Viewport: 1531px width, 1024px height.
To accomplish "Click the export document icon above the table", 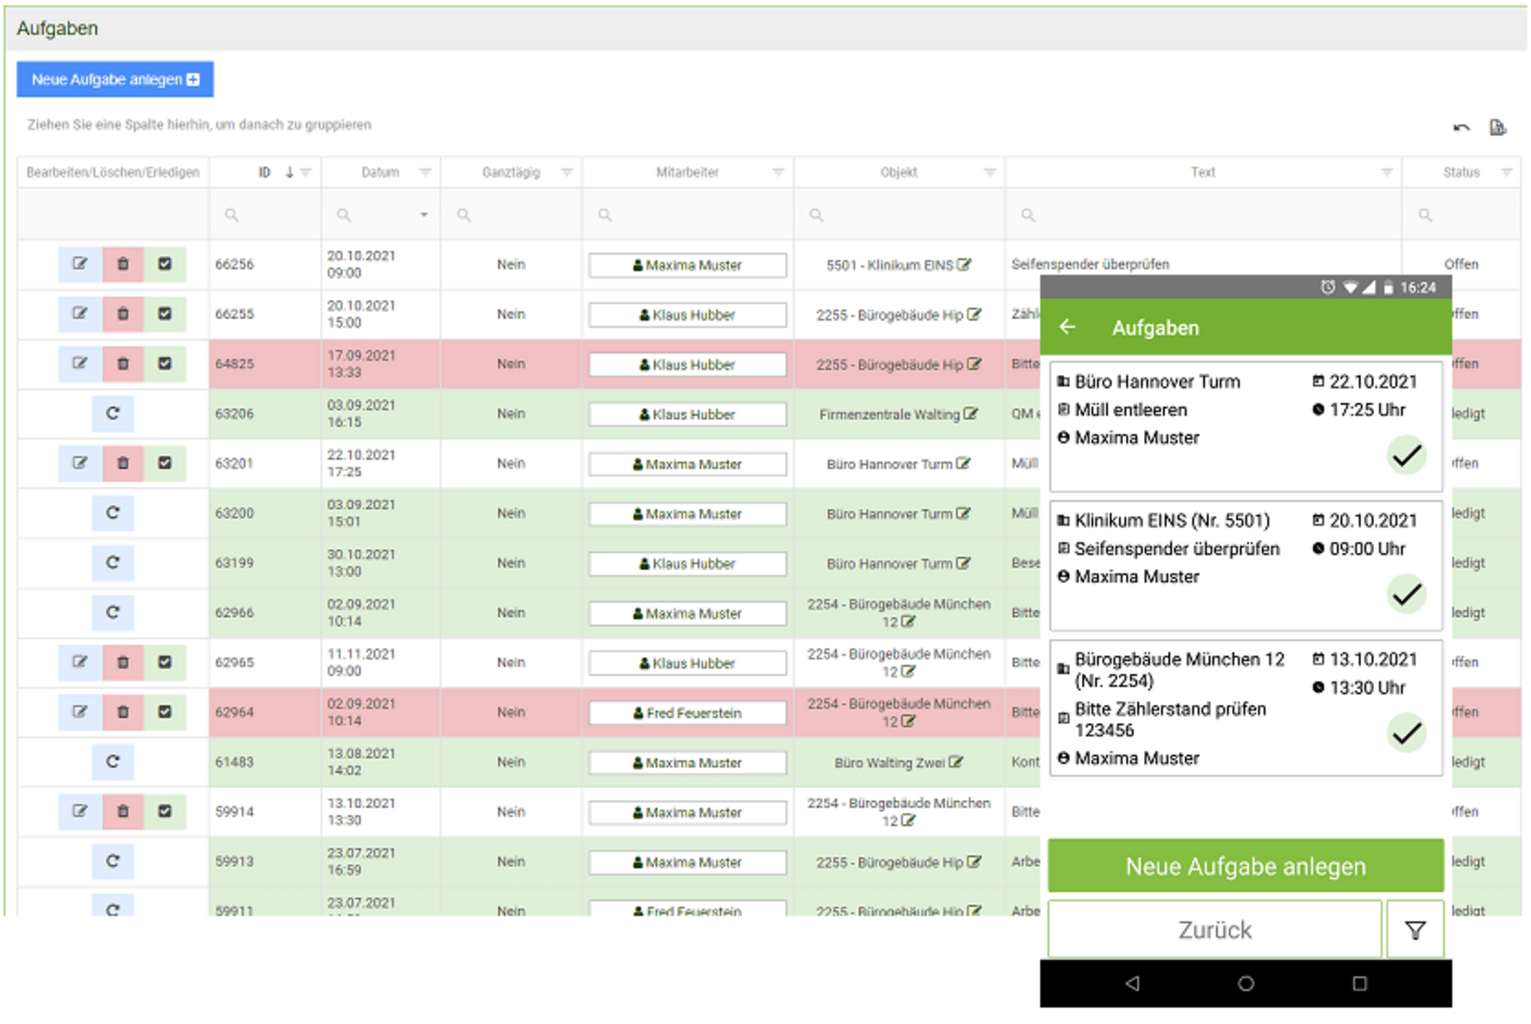I will [1497, 128].
